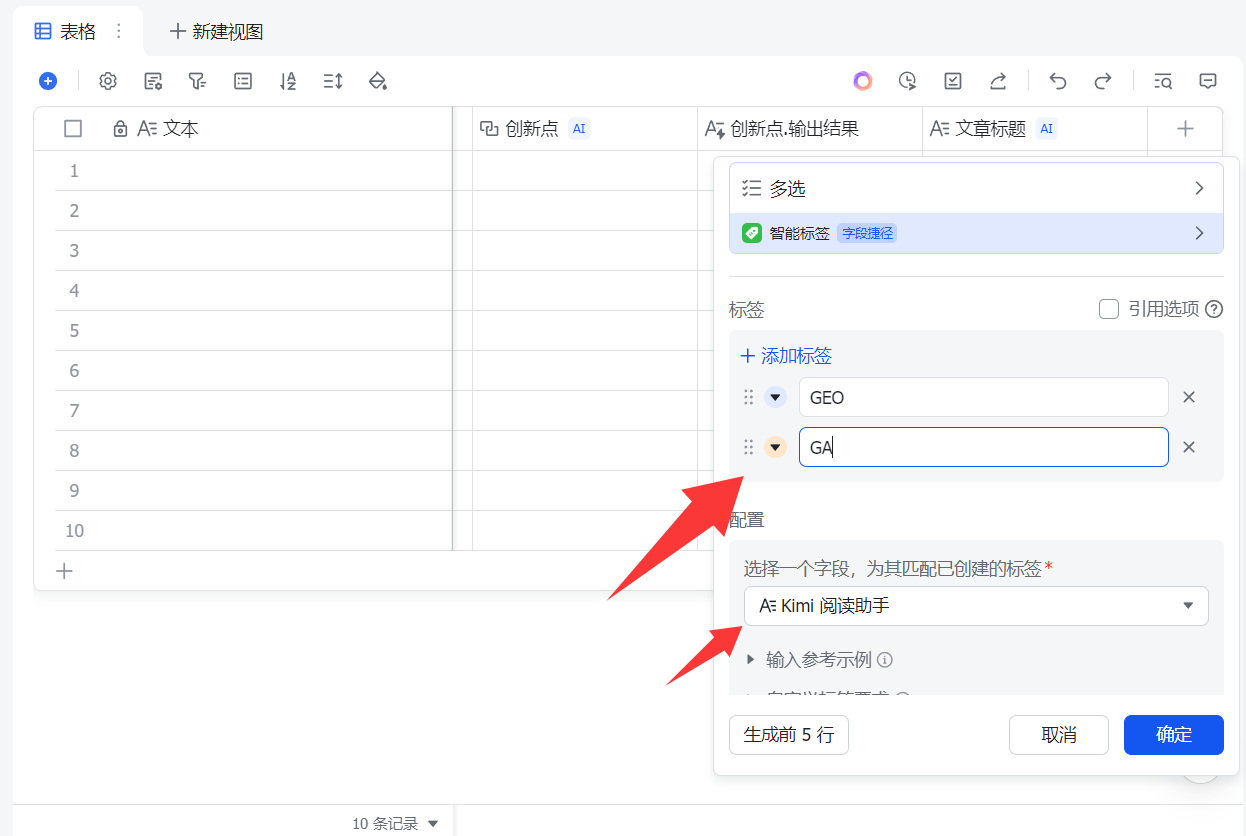Viewport: 1246px width, 836px height.
Task: Expand the 输入参考示例 section
Action: 751,659
